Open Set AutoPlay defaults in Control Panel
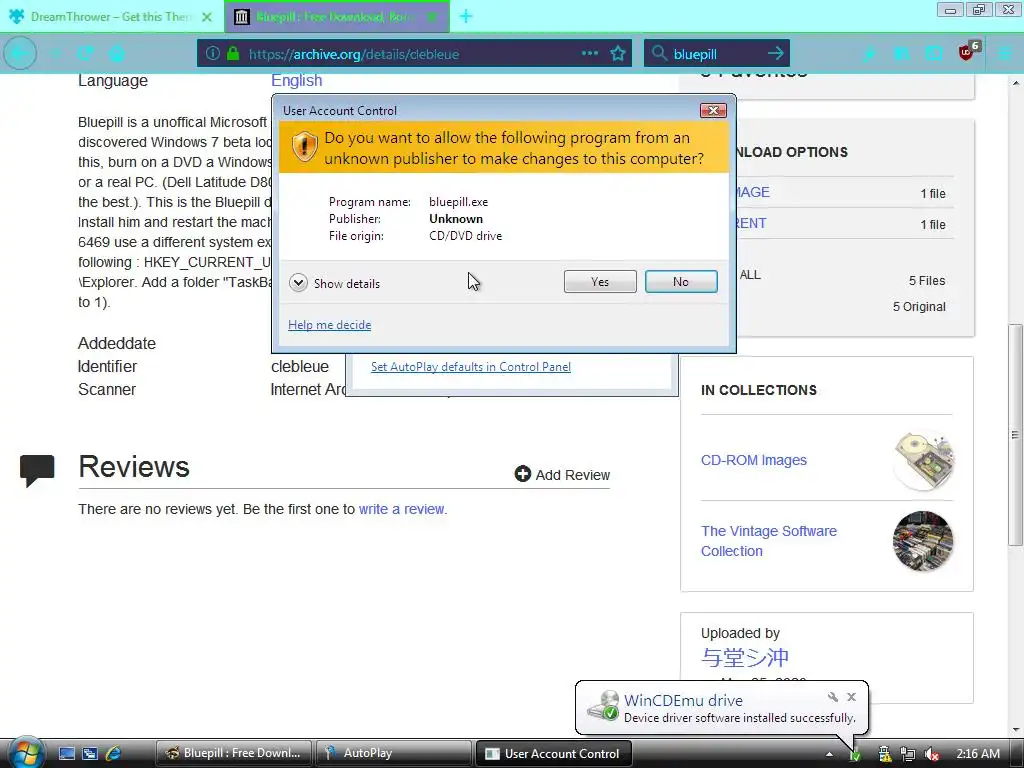This screenshot has height=768, width=1024. click(470, 366)
